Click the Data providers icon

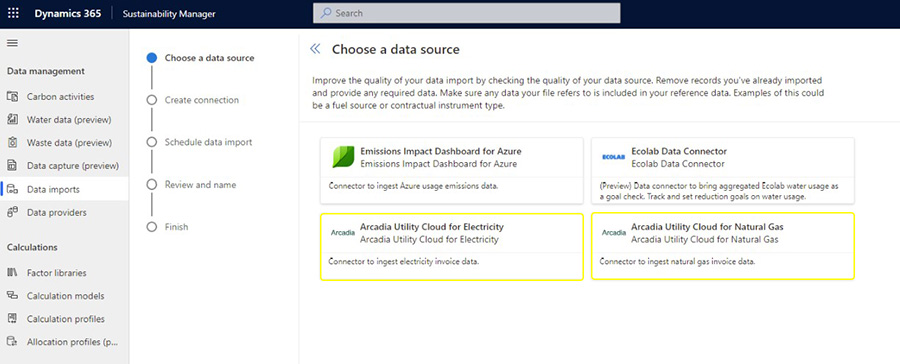(x=13, y=212)
